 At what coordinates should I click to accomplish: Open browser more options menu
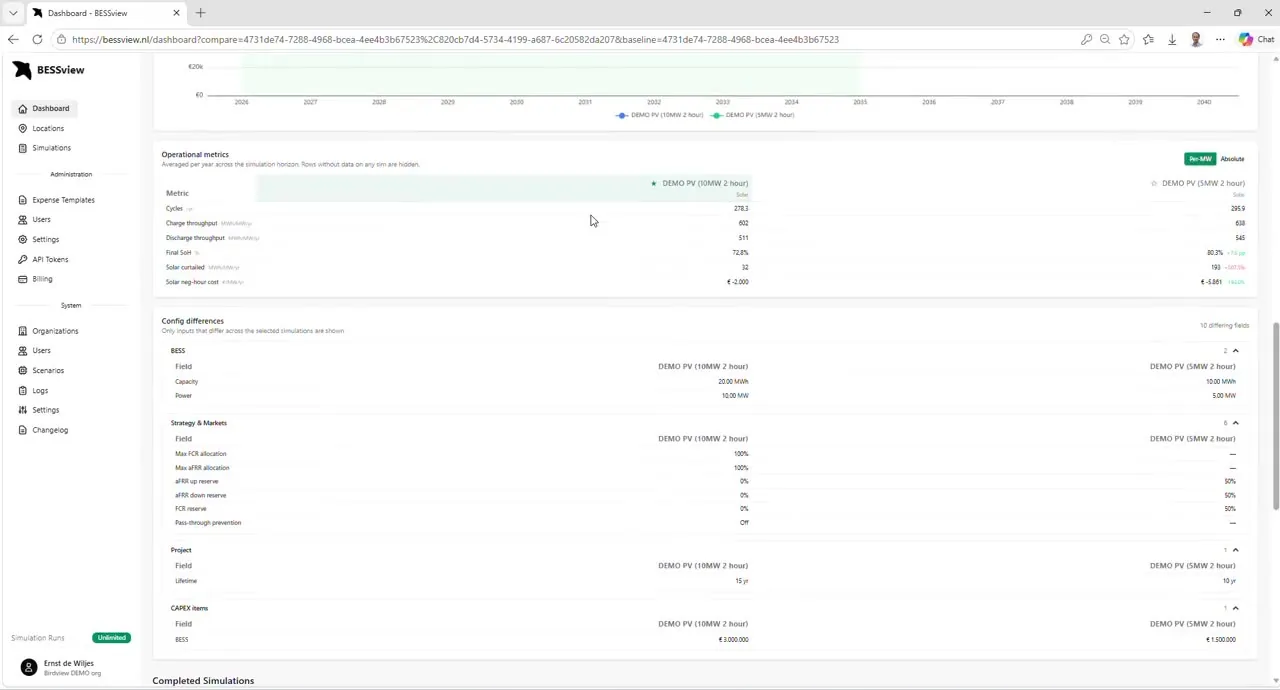pos(1220,39)
